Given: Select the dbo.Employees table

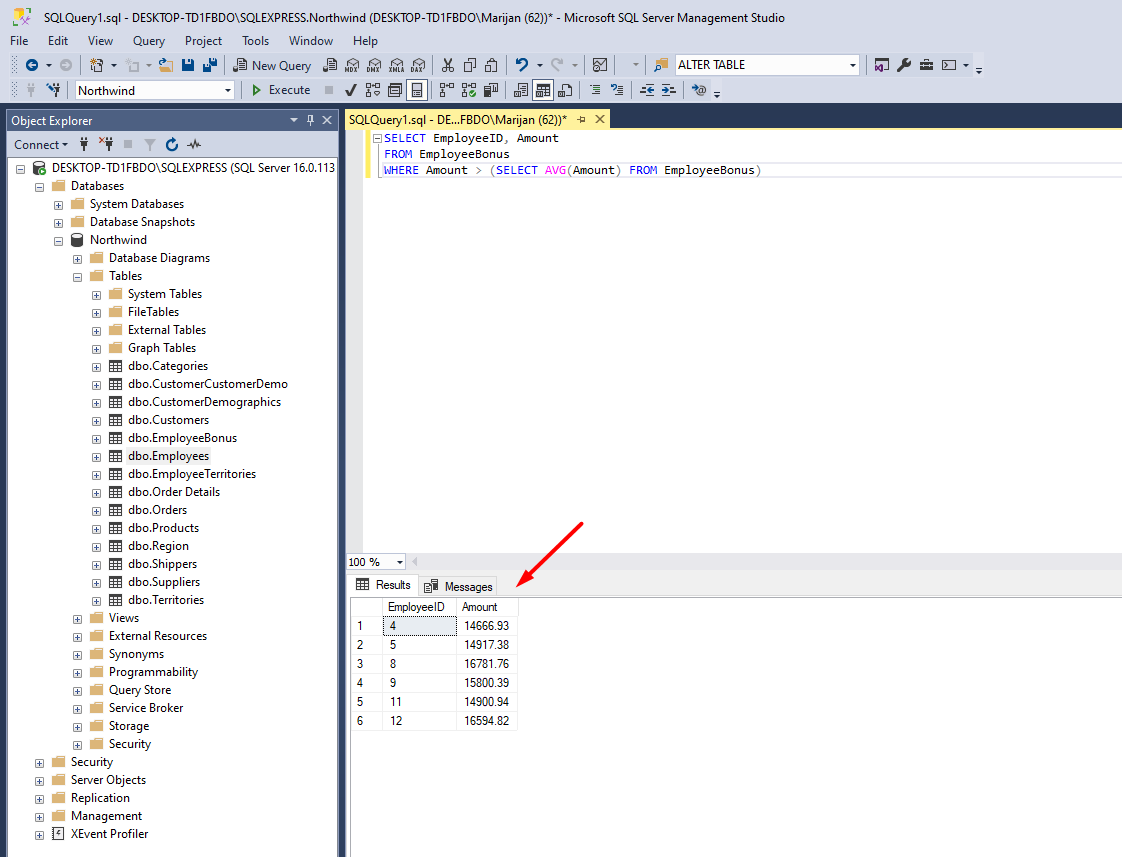Looking at the screenshot, I should pyautogui.click(x=168, y=456).
